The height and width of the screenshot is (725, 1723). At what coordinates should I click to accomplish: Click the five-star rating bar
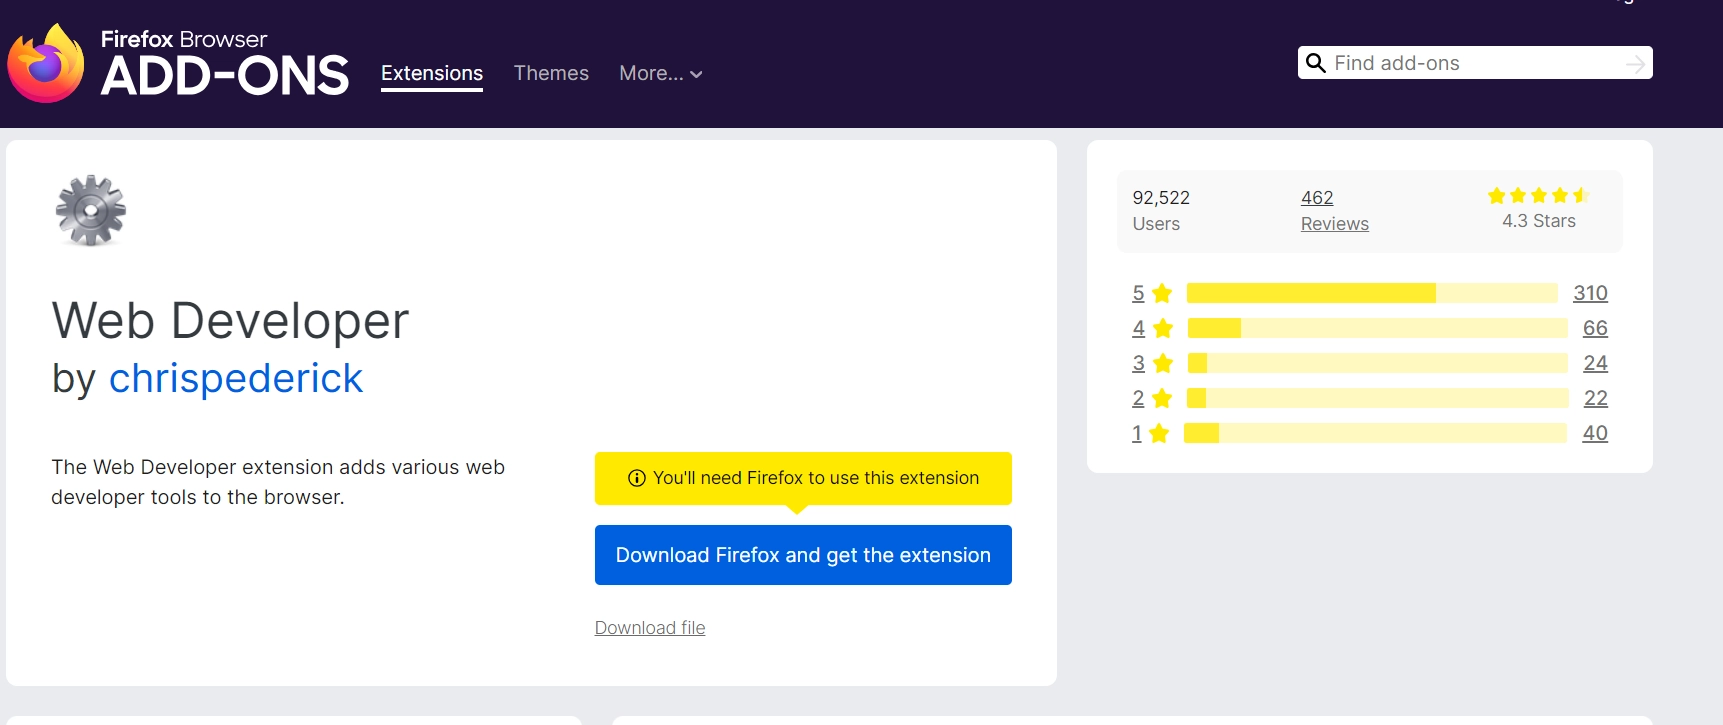pos(1372,293)
